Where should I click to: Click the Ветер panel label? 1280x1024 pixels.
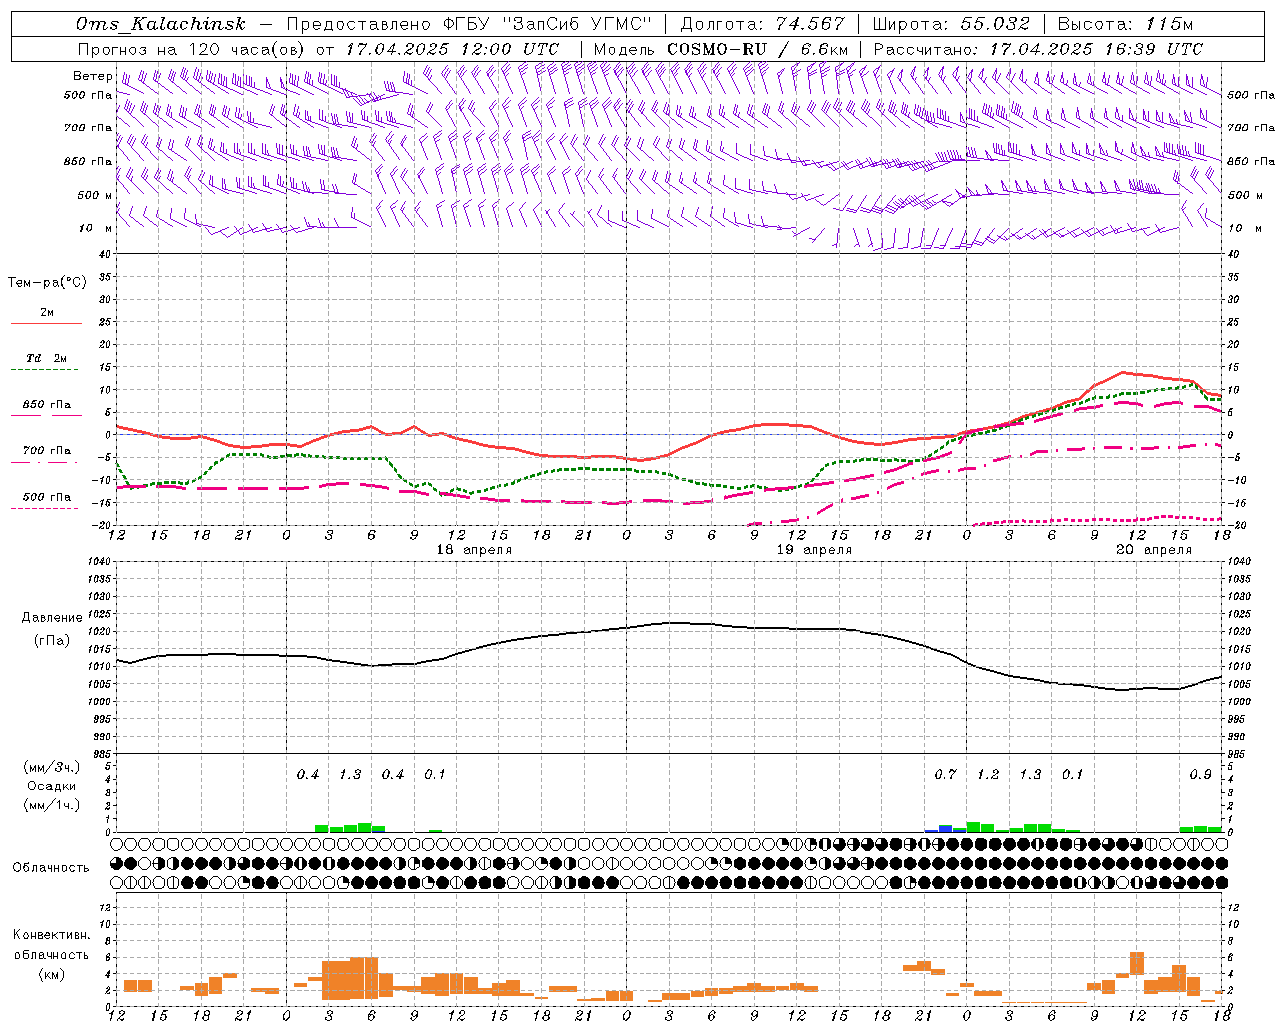point(92,75)
